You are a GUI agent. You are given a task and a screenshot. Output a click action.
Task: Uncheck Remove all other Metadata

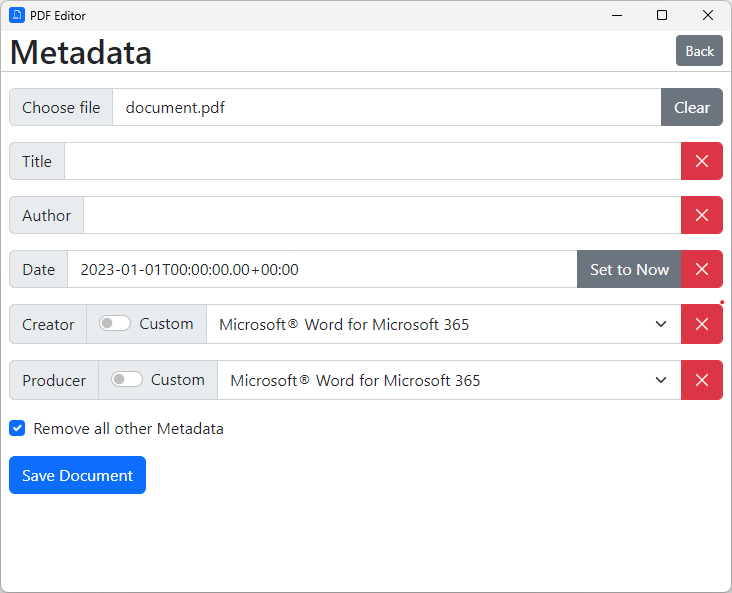click(17, 428)
